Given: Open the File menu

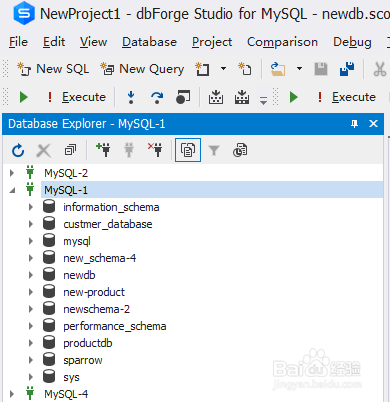Looking at the screenshot, I should (18, 42).
